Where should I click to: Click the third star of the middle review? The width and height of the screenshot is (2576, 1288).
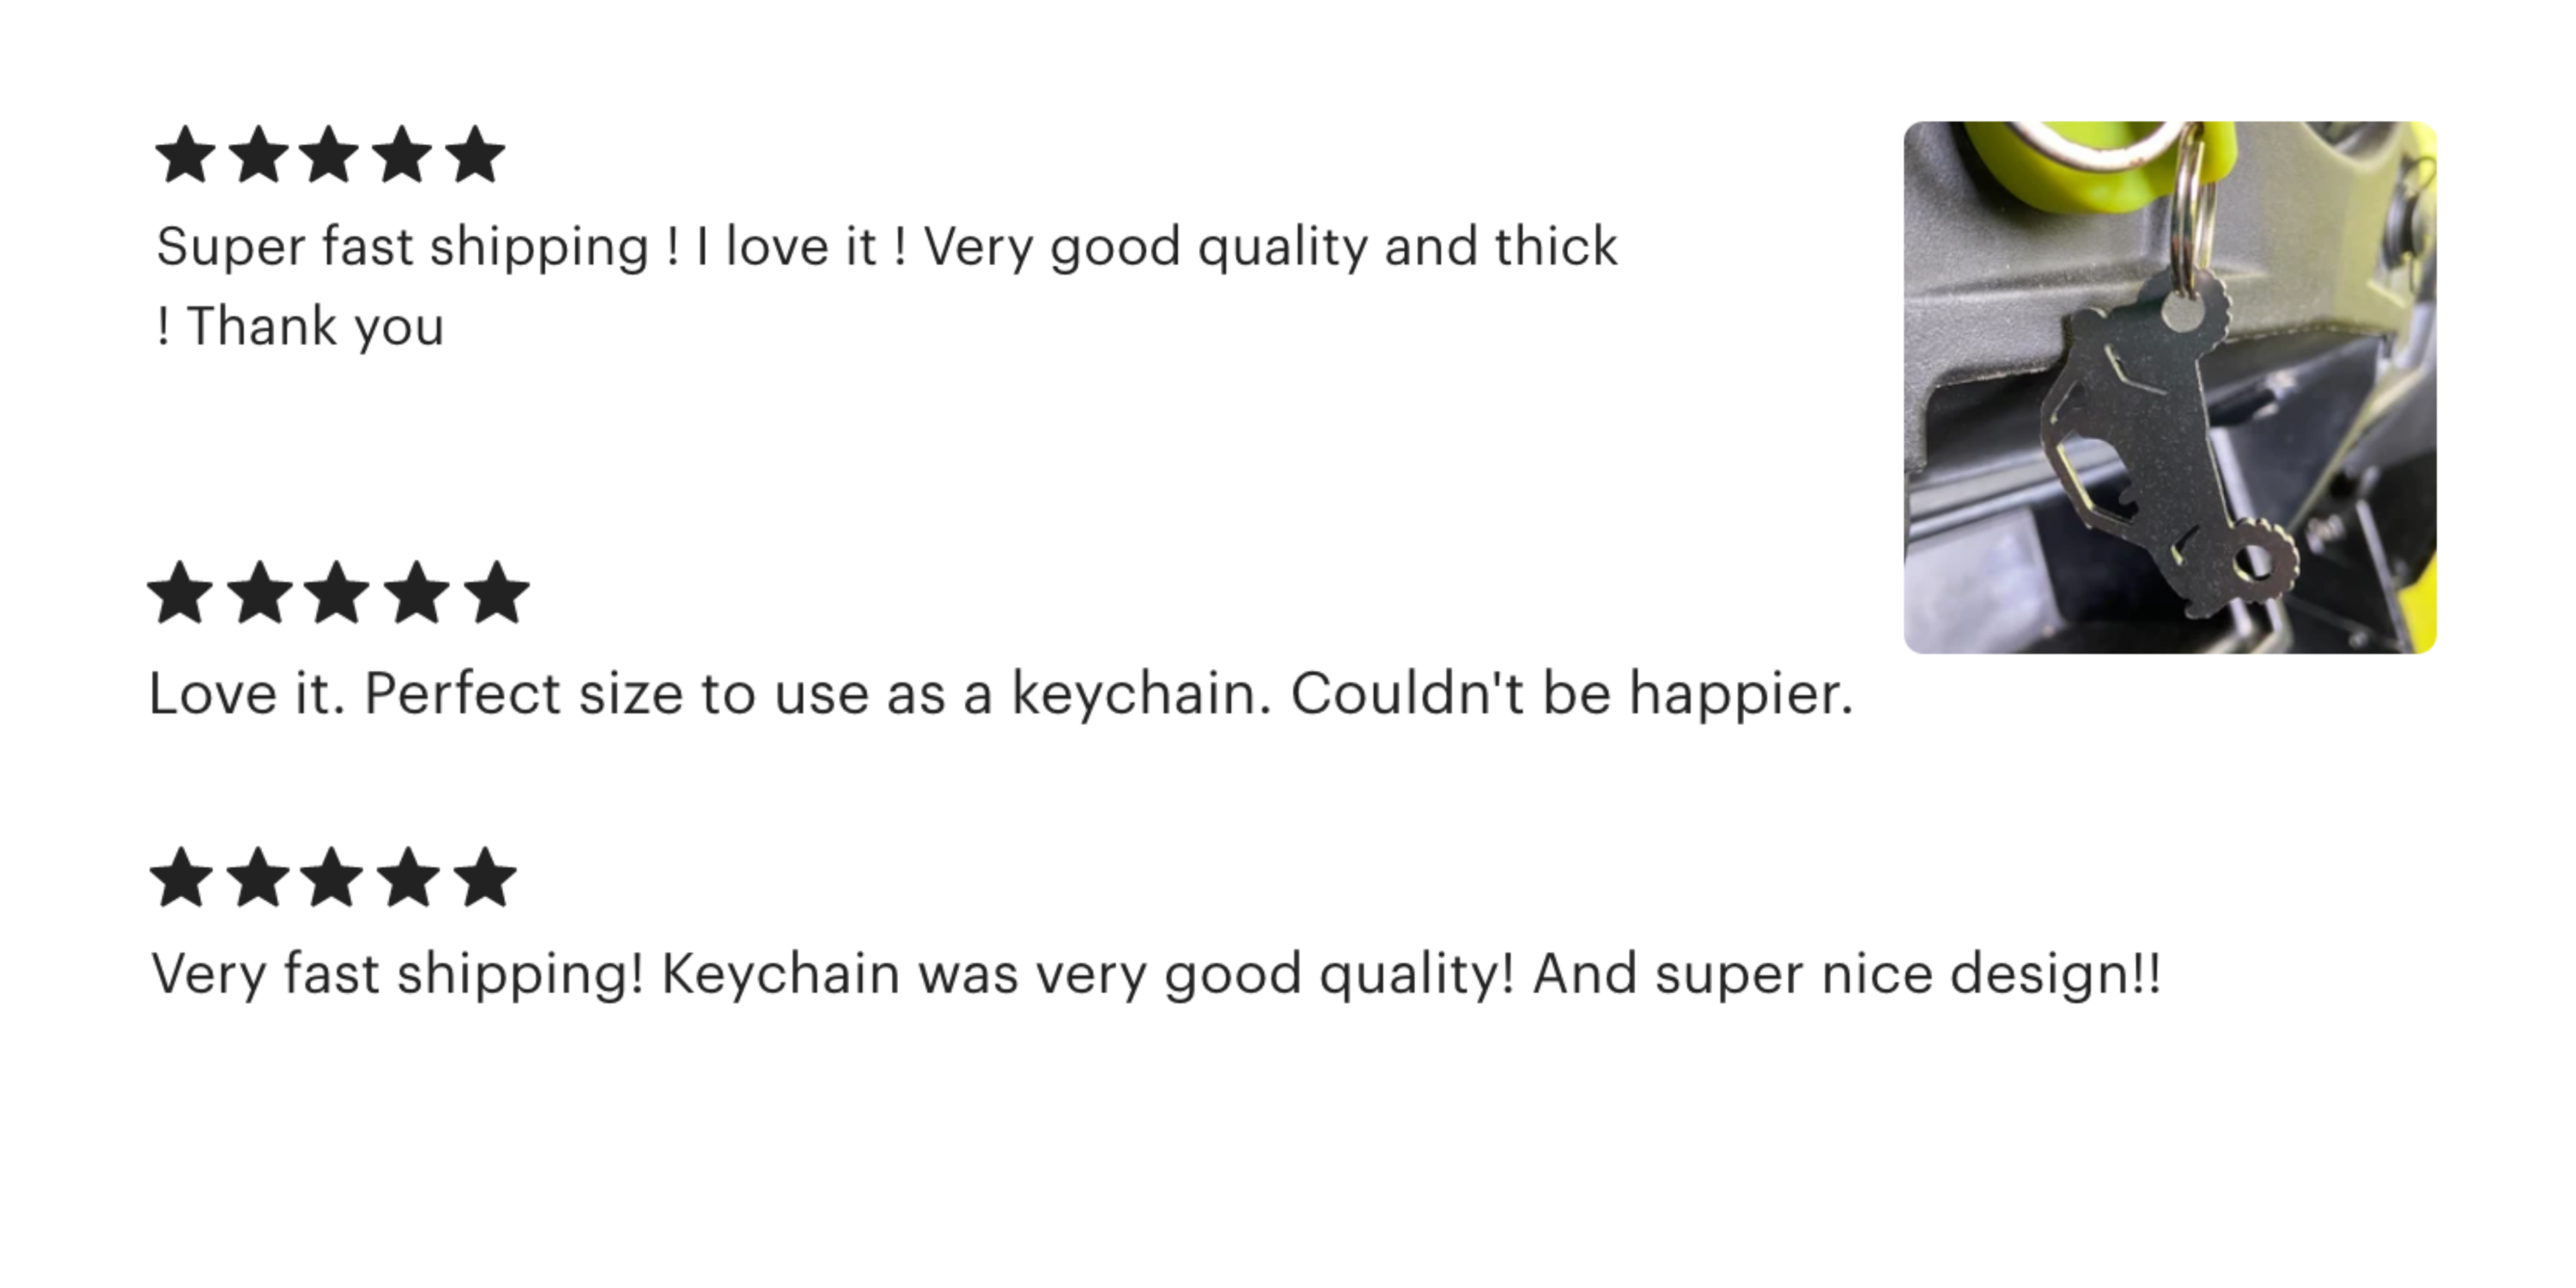(338, 593)
